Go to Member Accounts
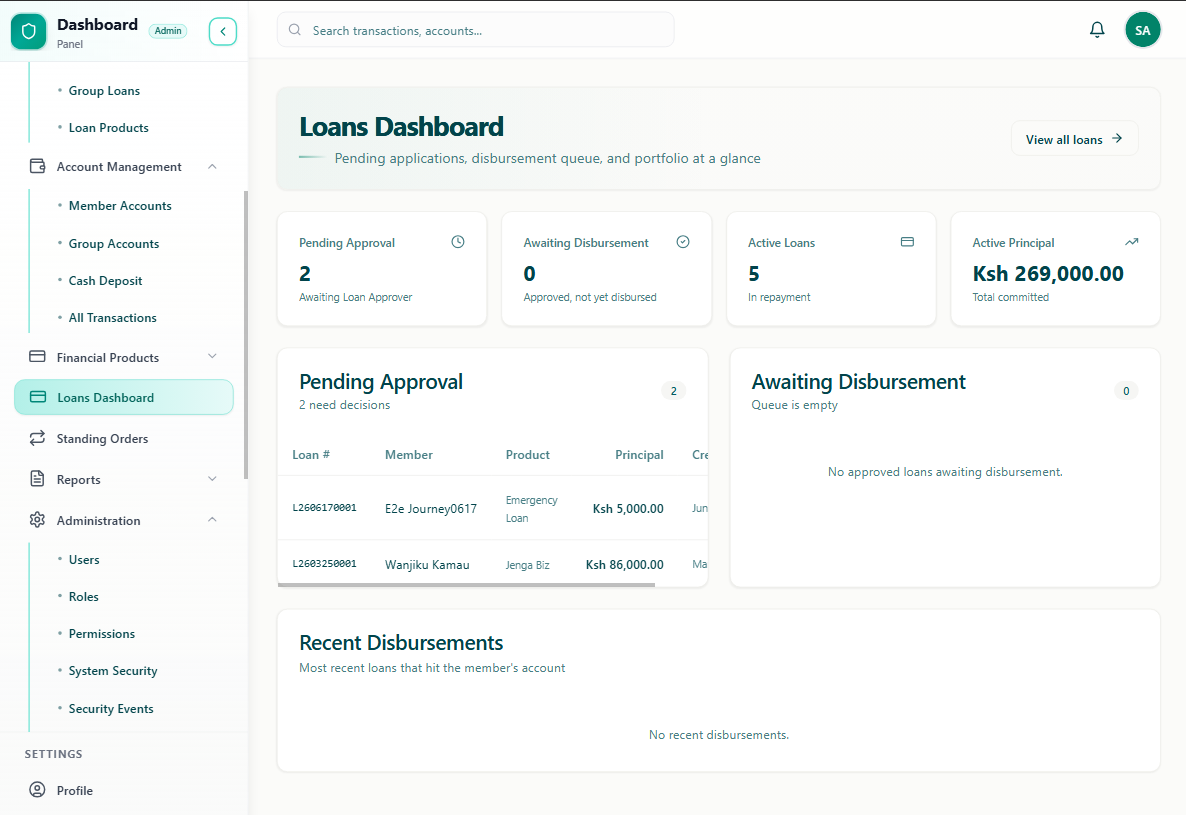This screenshot has width=1186, height=815. (x=120, y=206)
